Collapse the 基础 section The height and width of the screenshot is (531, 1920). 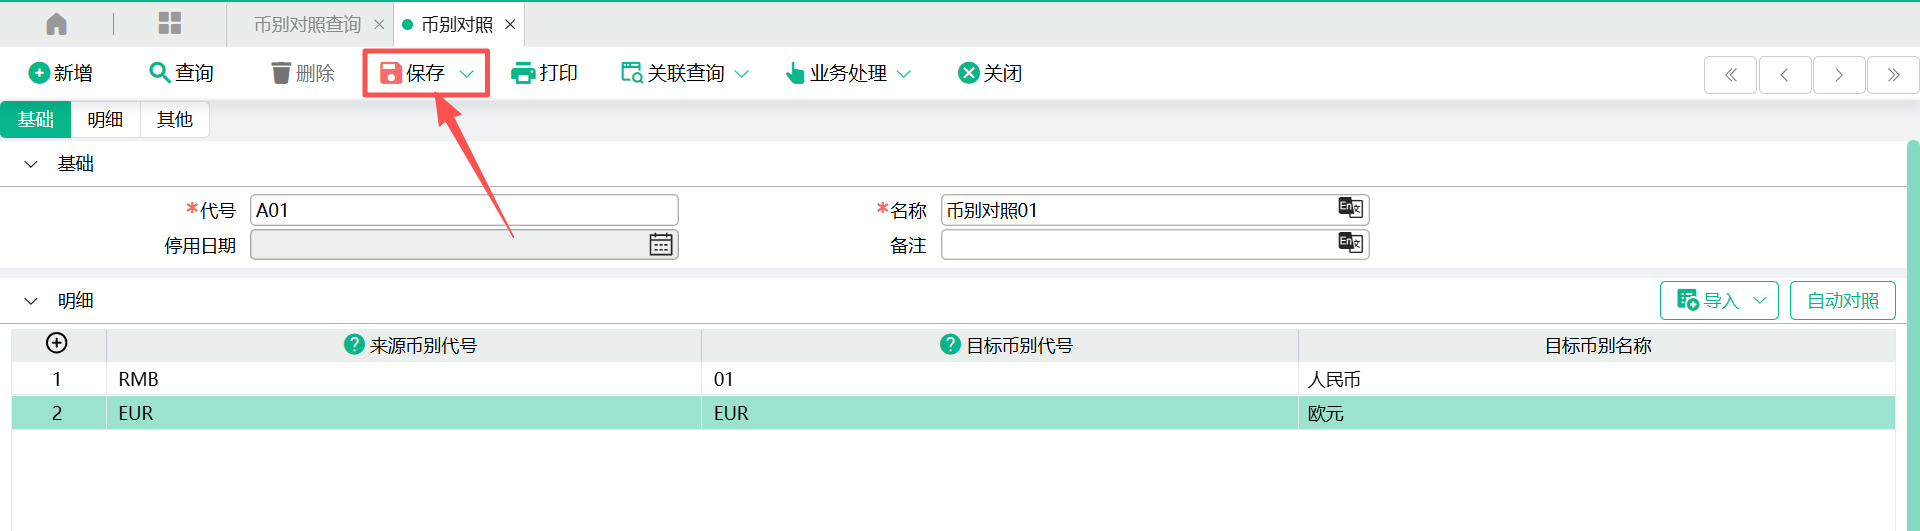point(31,164)
